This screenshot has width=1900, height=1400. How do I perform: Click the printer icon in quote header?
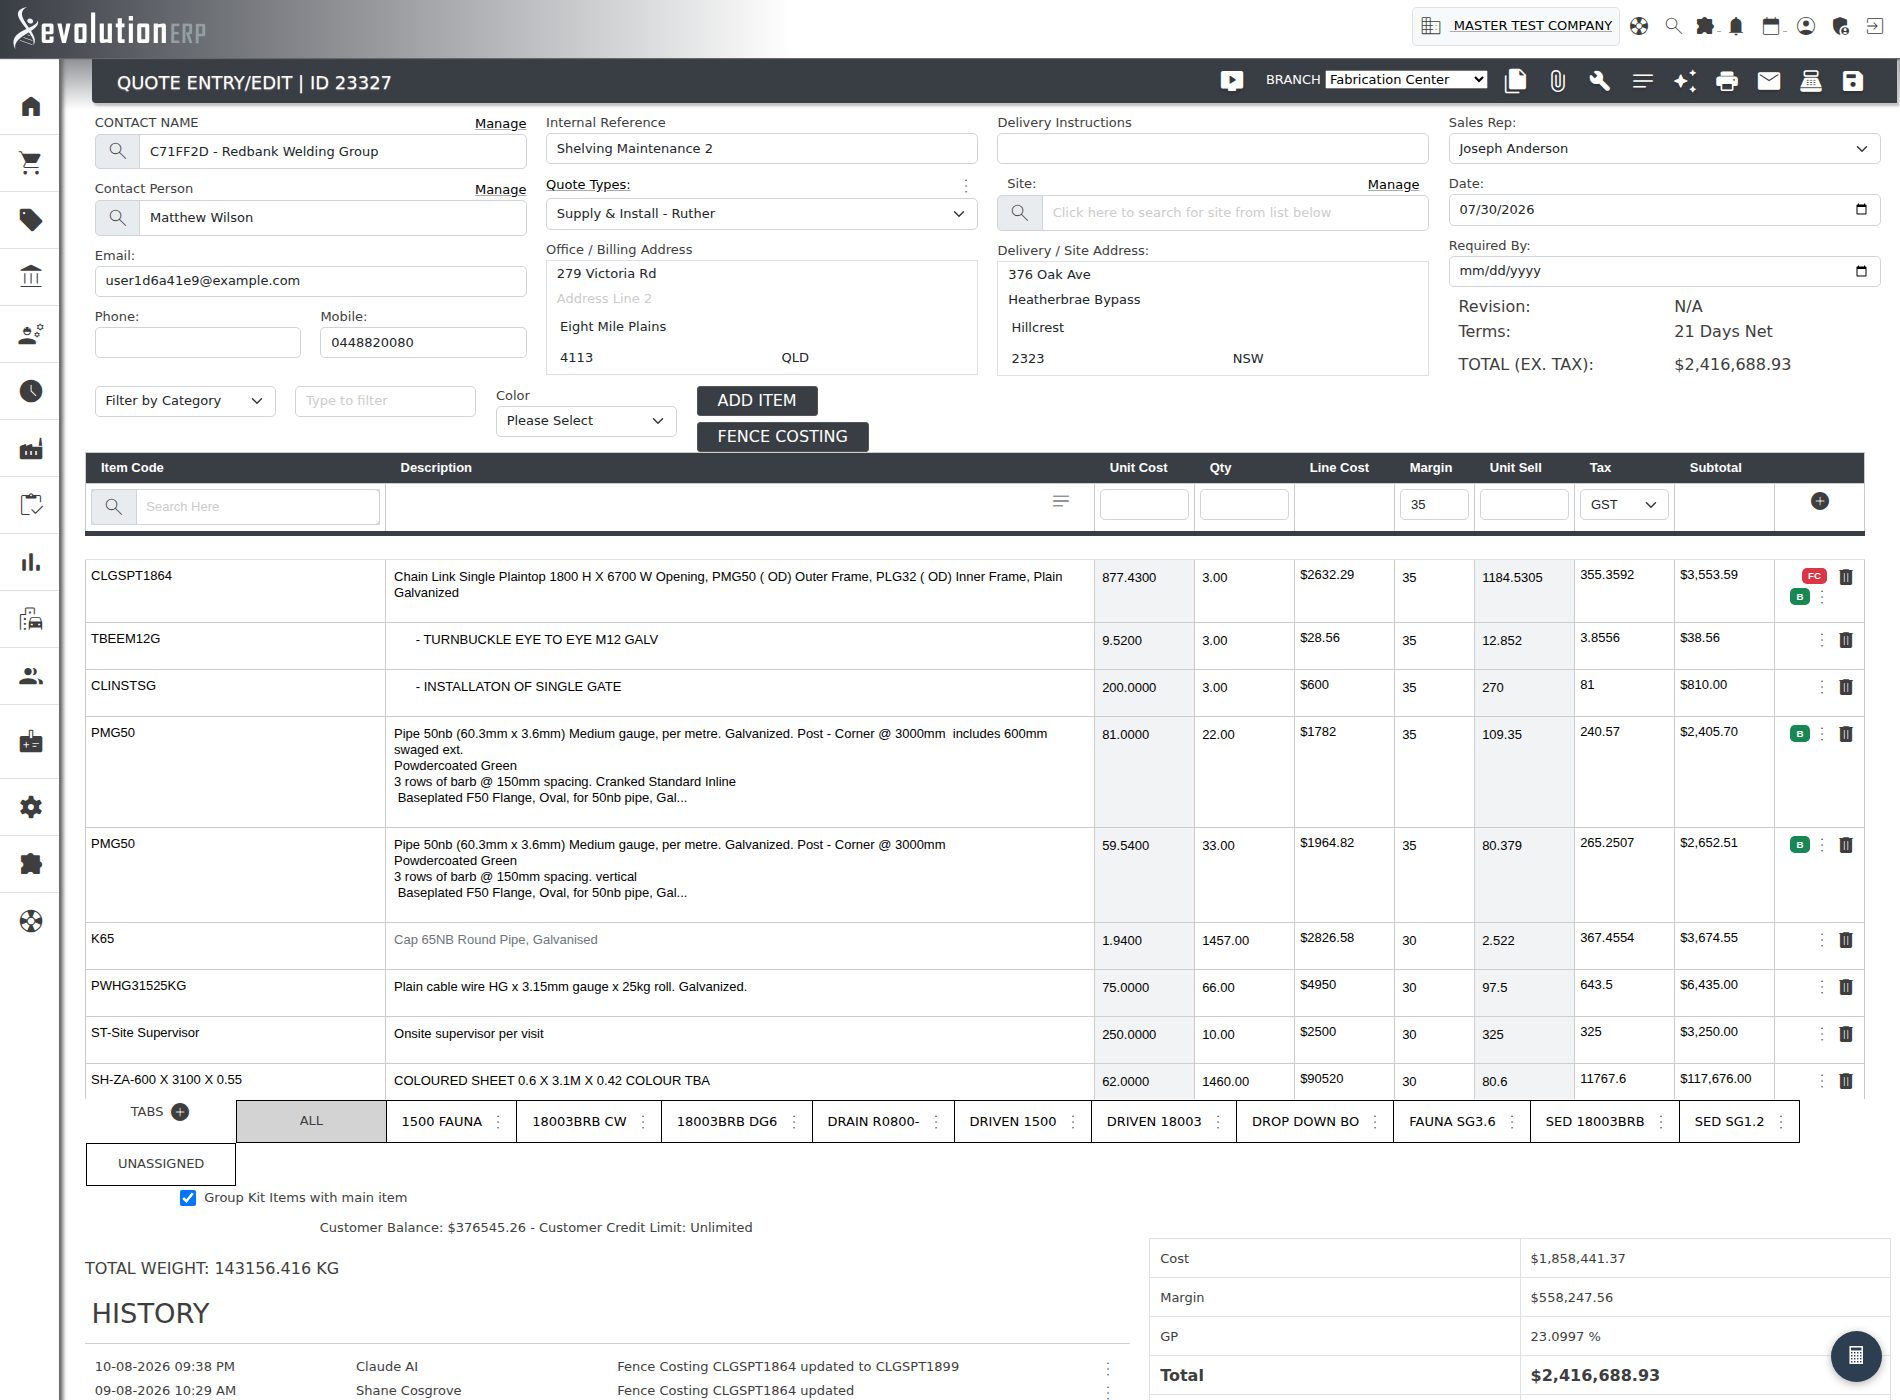pyautogui.click(x=1726, y=81)
